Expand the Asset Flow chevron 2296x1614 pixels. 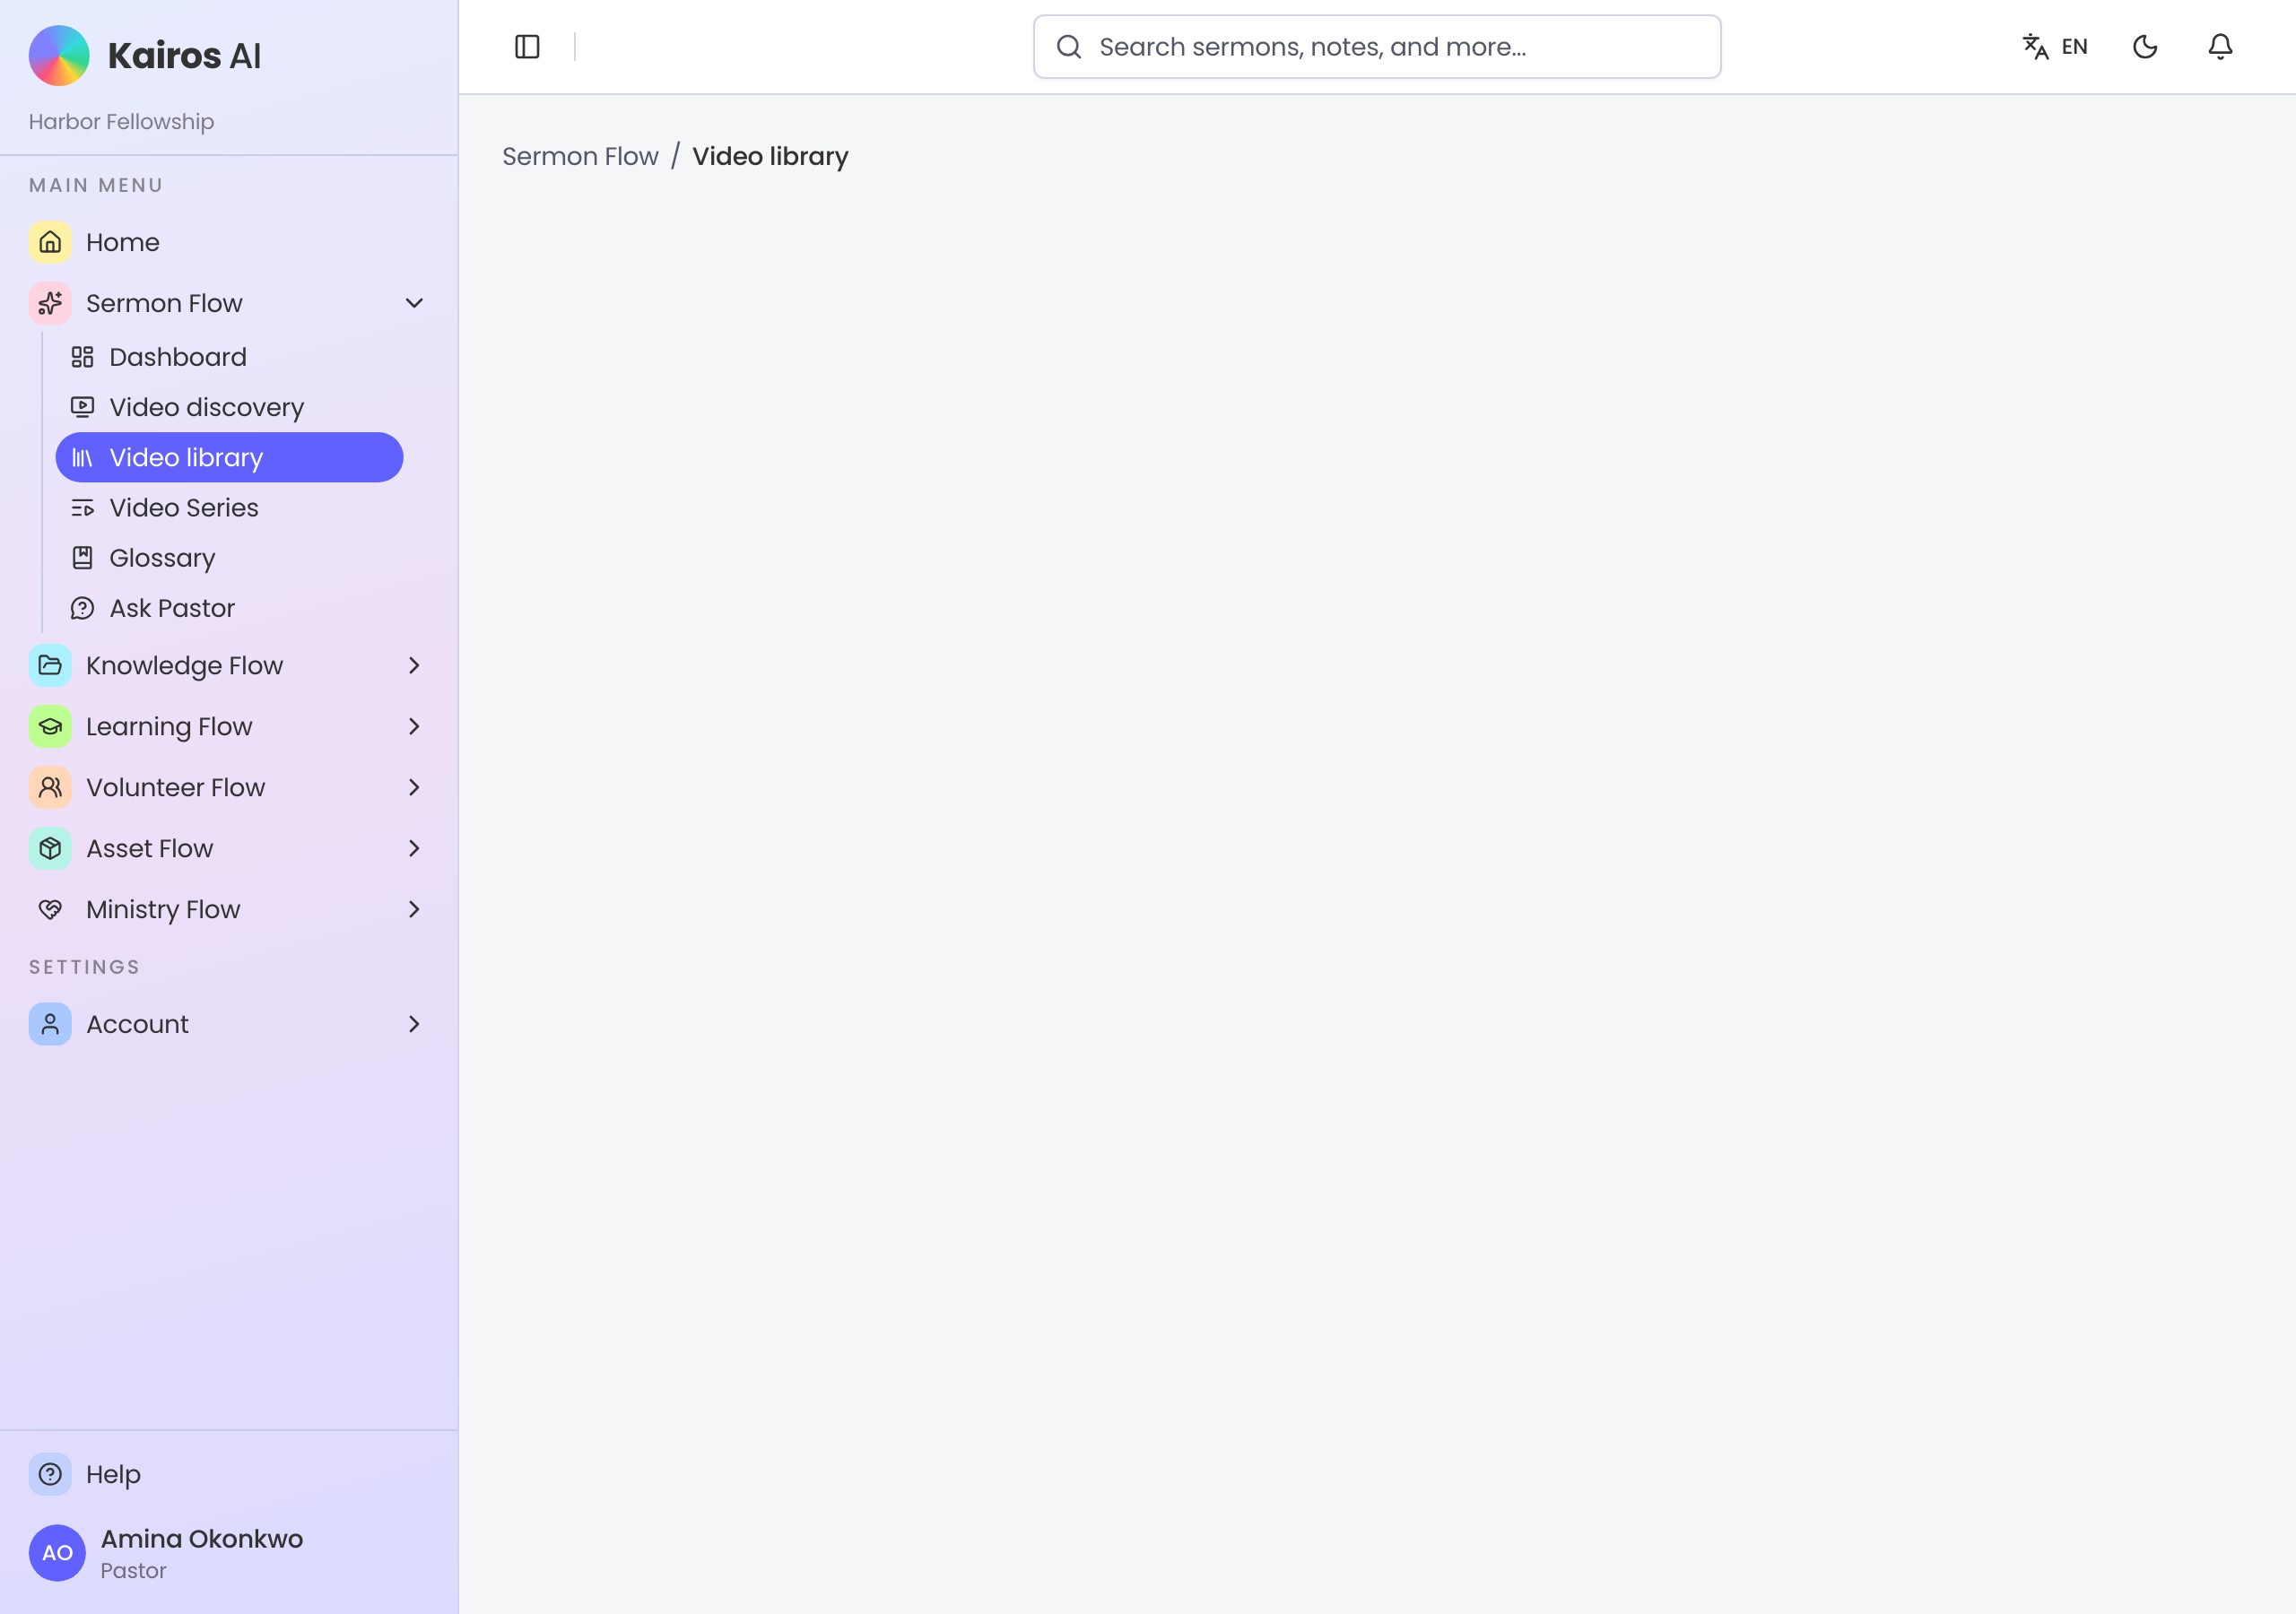pyautogui.click(x=414, y=849)
